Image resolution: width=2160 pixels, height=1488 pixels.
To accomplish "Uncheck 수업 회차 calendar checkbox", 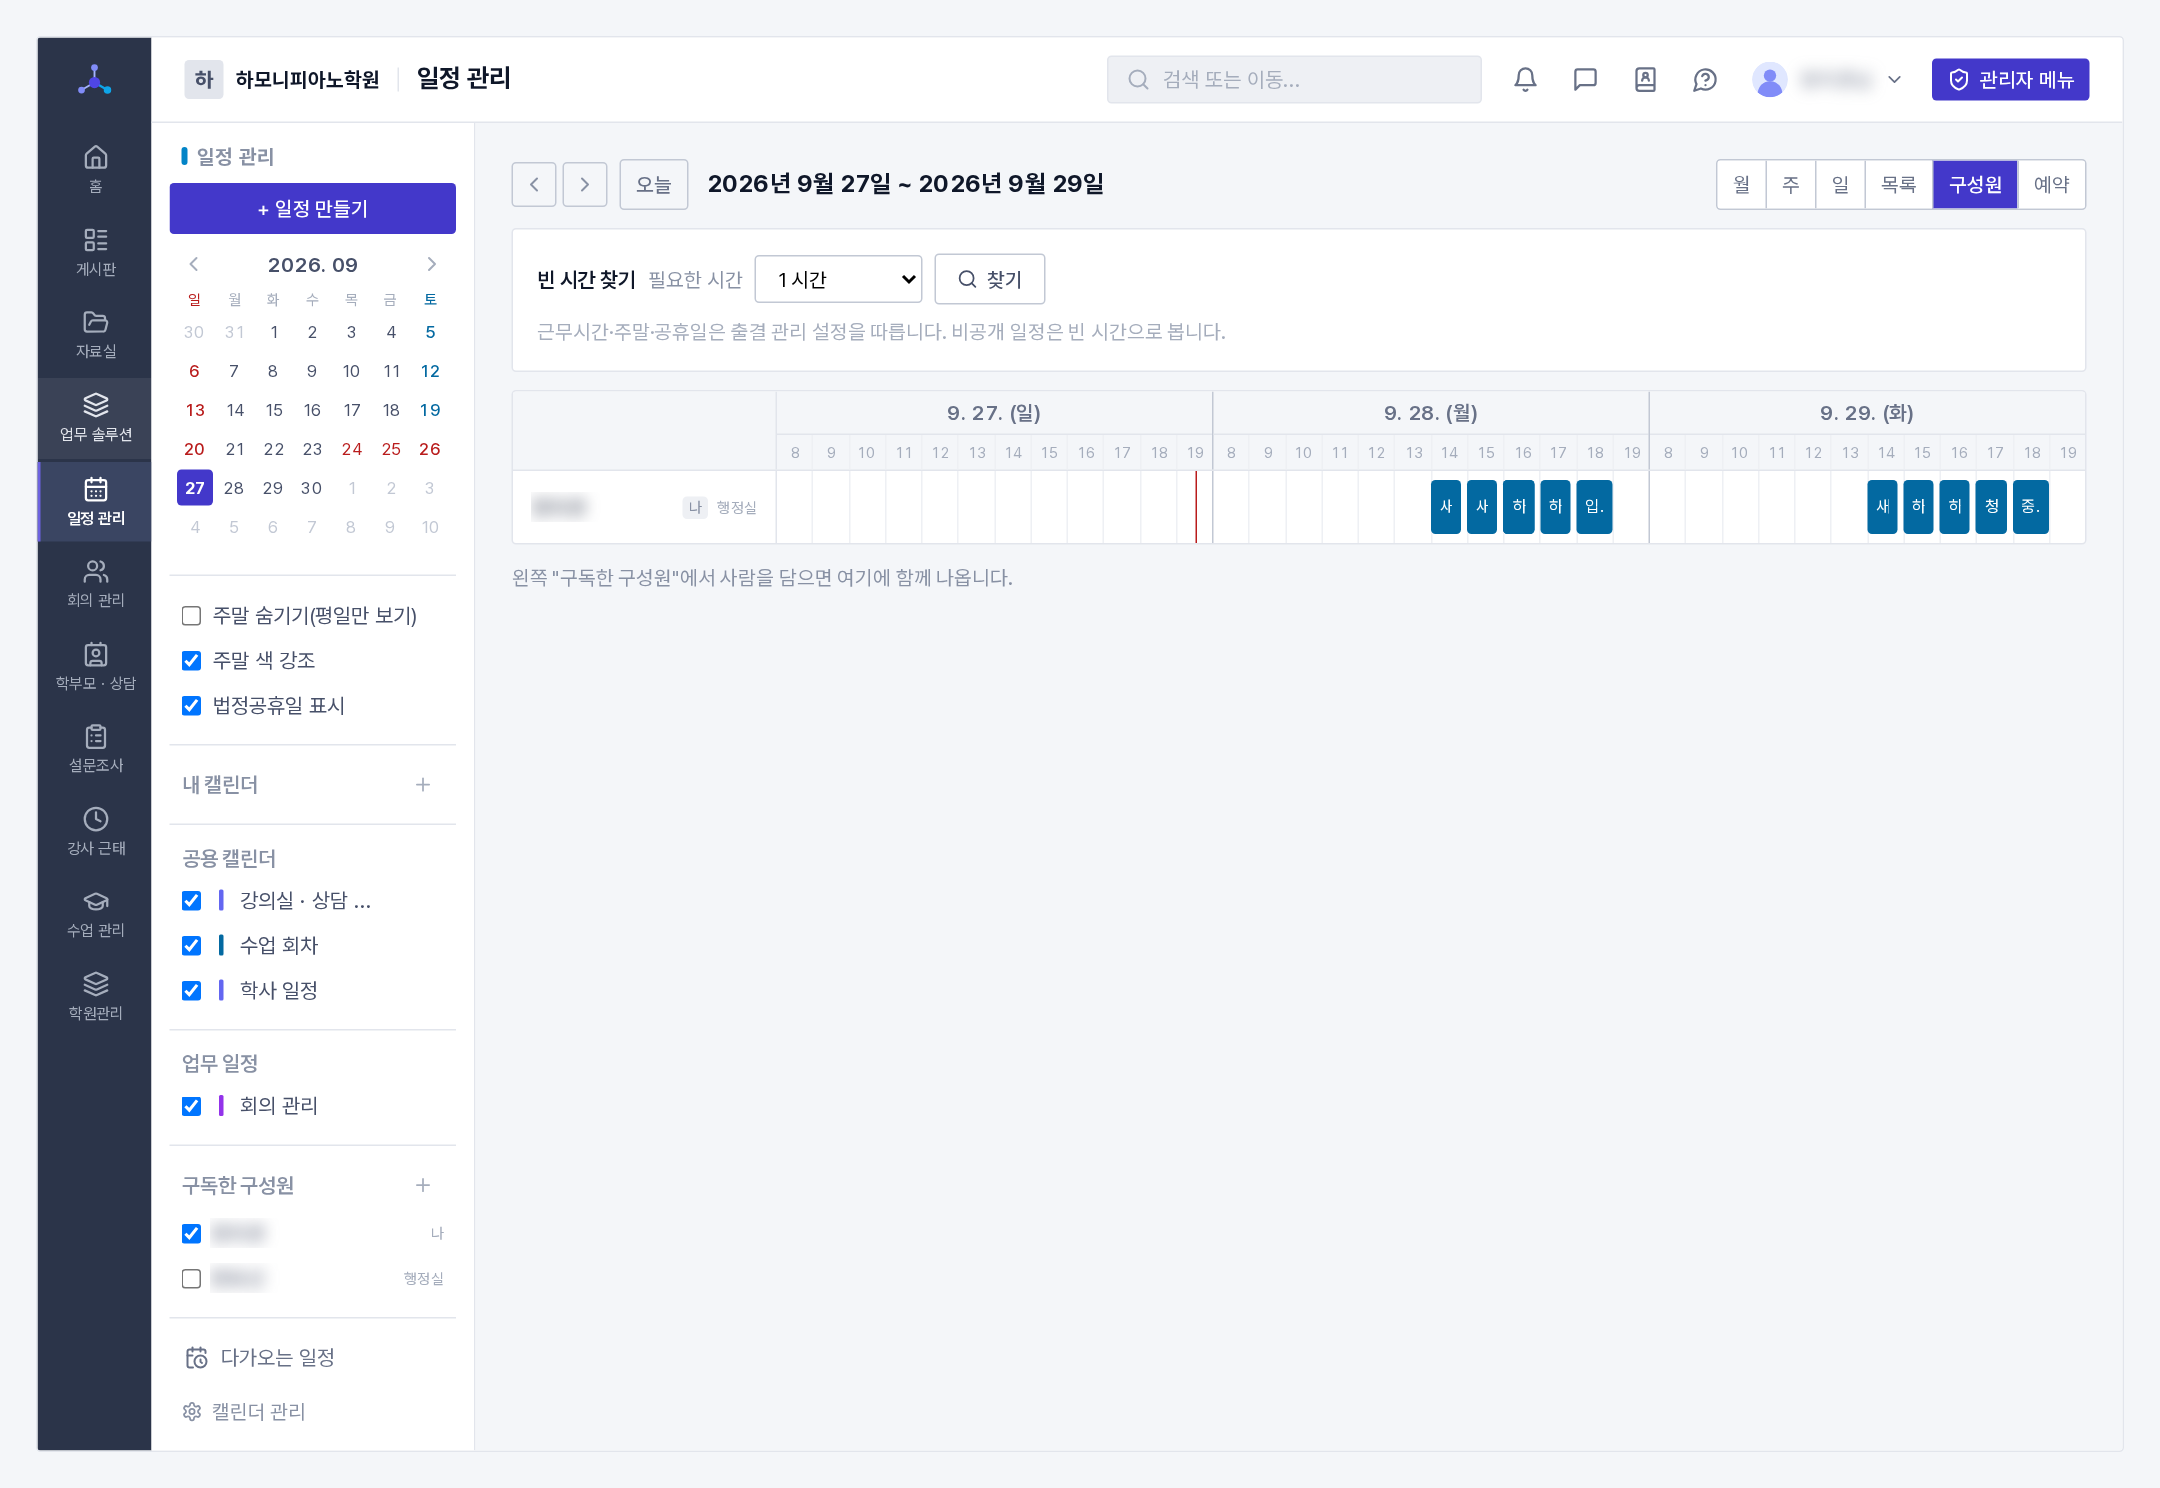I will click(191, 946).
